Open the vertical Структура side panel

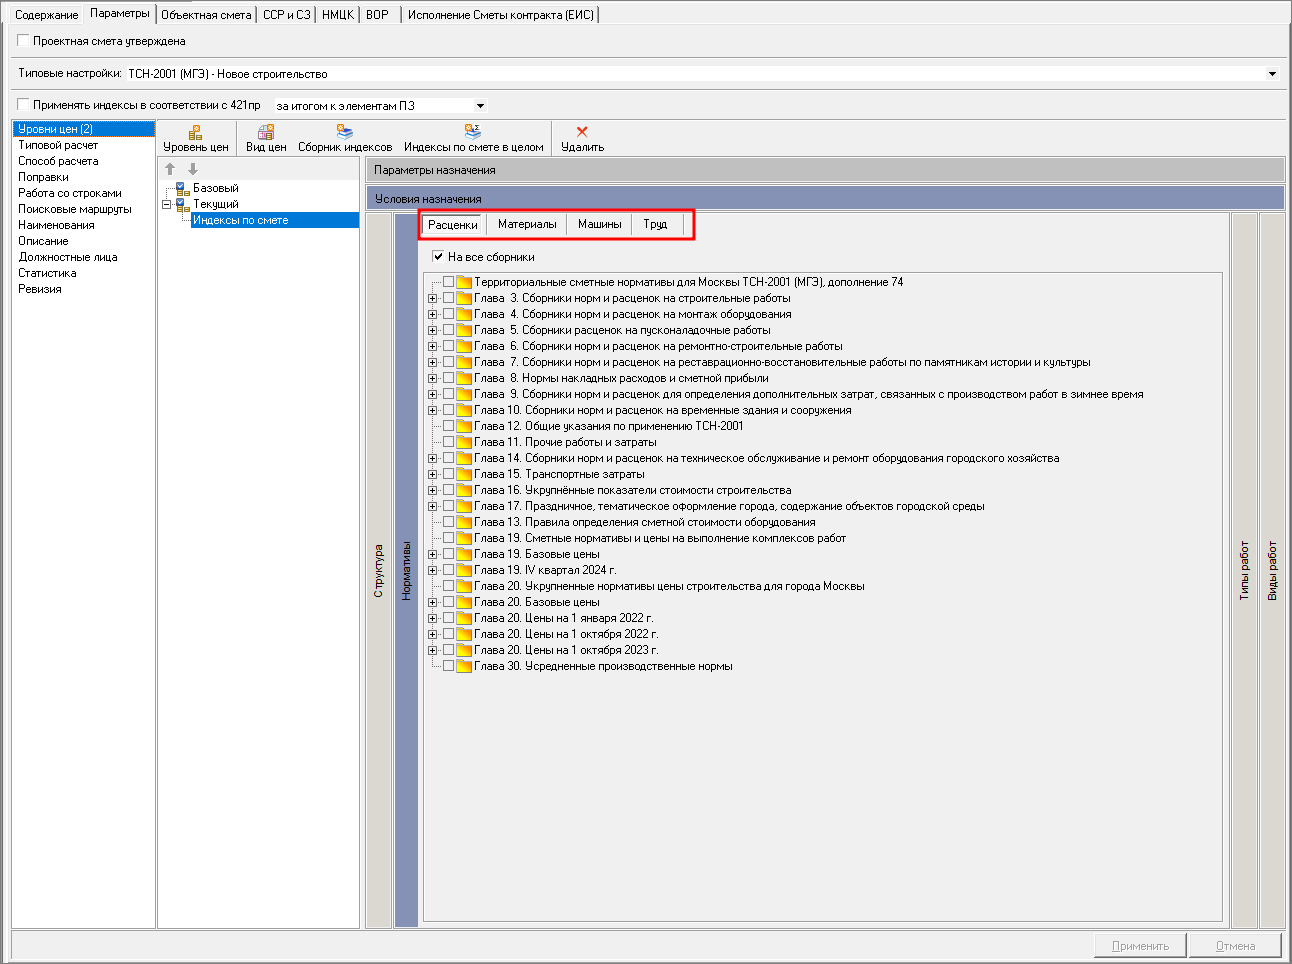click(378, 571)
